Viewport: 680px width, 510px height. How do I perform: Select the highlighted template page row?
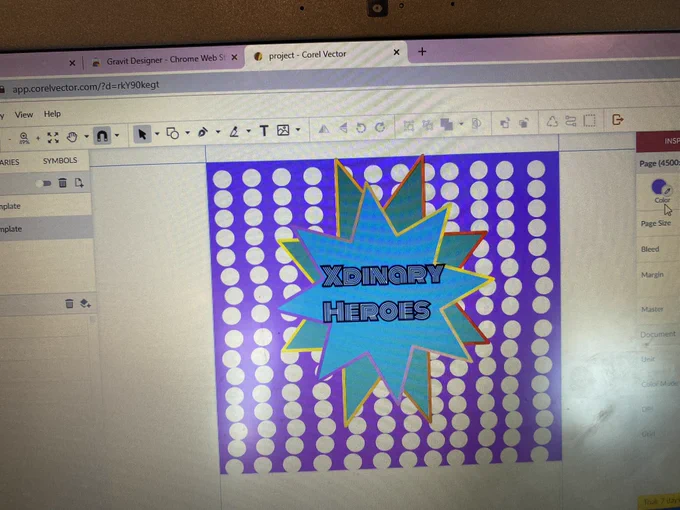46,229
